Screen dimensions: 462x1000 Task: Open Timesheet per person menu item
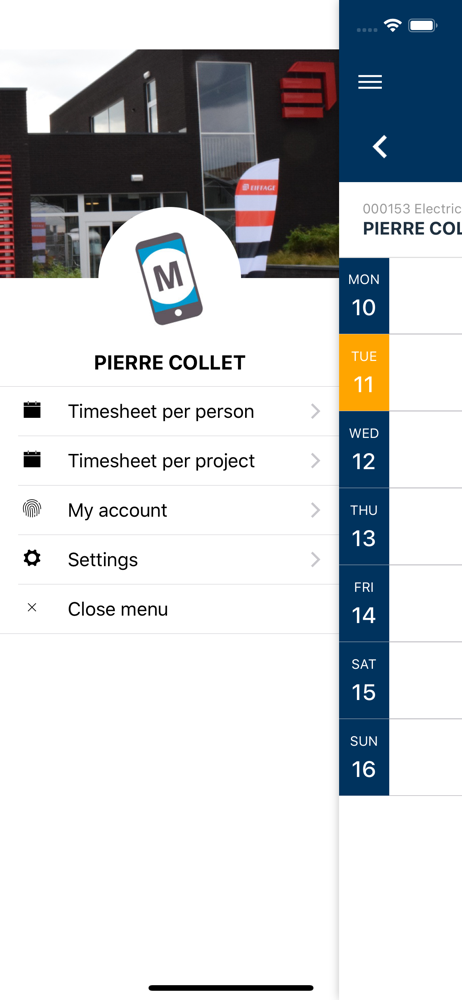169,411
